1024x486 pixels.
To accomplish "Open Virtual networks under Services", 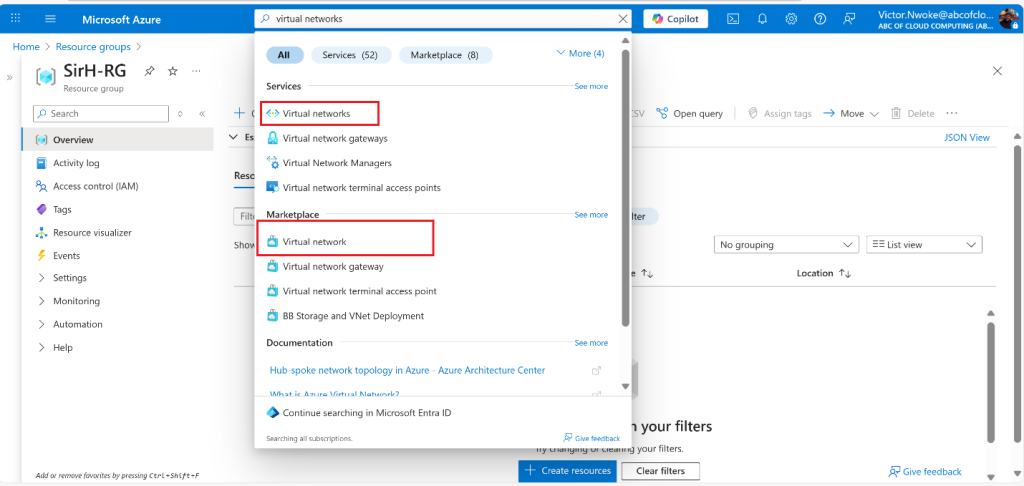I will pyautogui.click(x=316, y=113).
